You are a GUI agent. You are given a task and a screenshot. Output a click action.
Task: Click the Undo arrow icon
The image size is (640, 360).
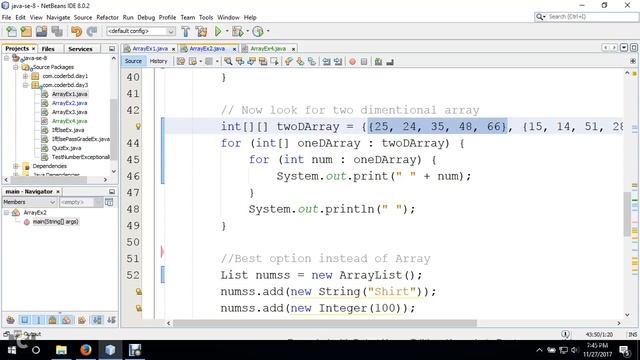[76, 31]
